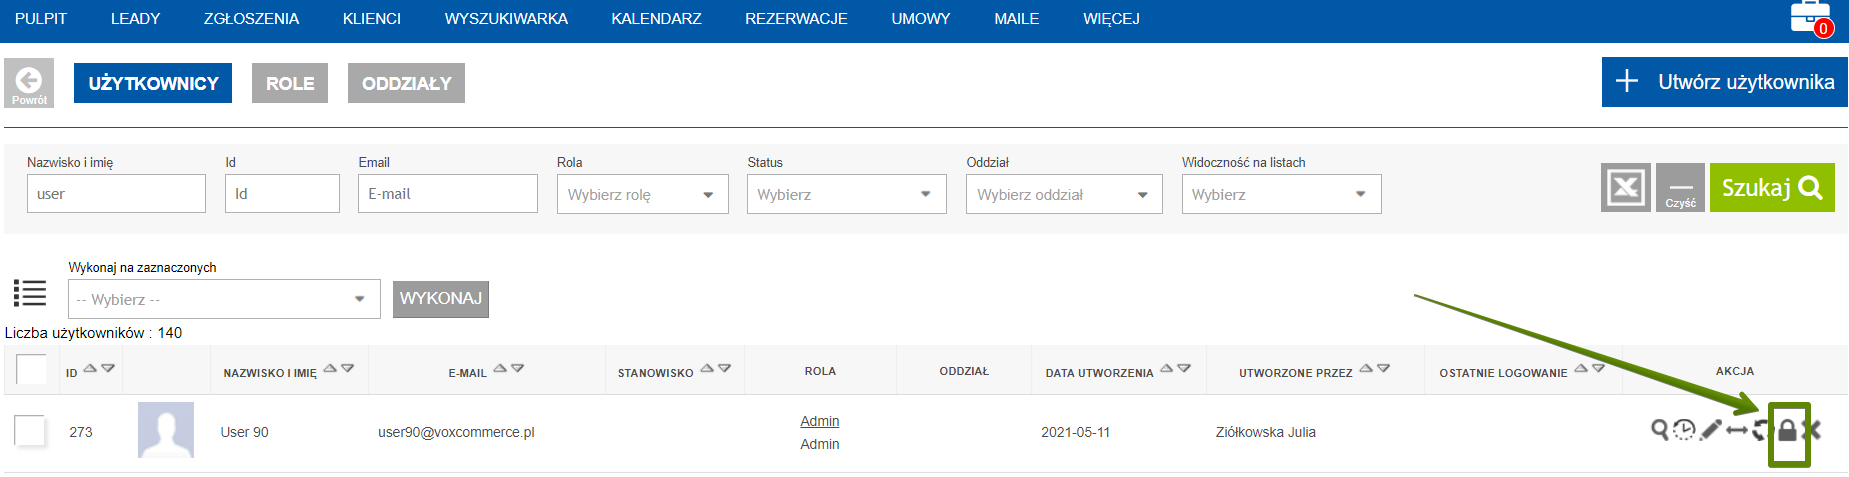Click the briefcase notifications icon
The width and height of the screenshot is (1849, 477).
(x=1810, y=17)
